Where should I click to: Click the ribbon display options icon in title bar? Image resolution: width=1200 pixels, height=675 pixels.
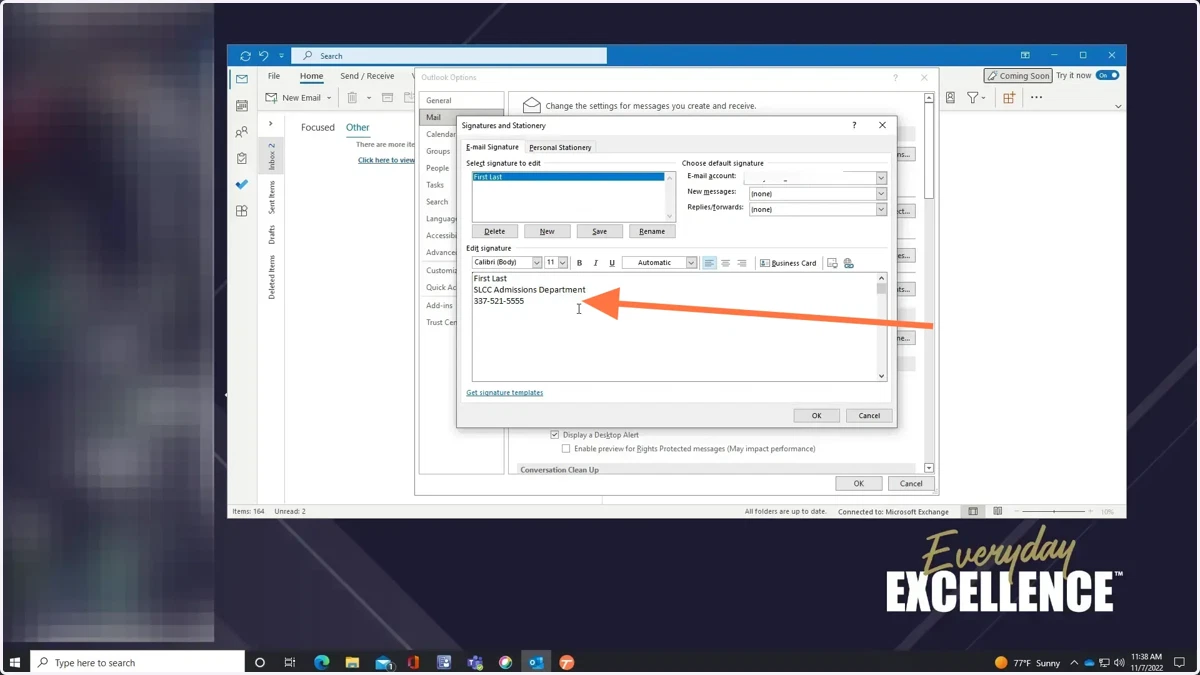coord(1025,56)
